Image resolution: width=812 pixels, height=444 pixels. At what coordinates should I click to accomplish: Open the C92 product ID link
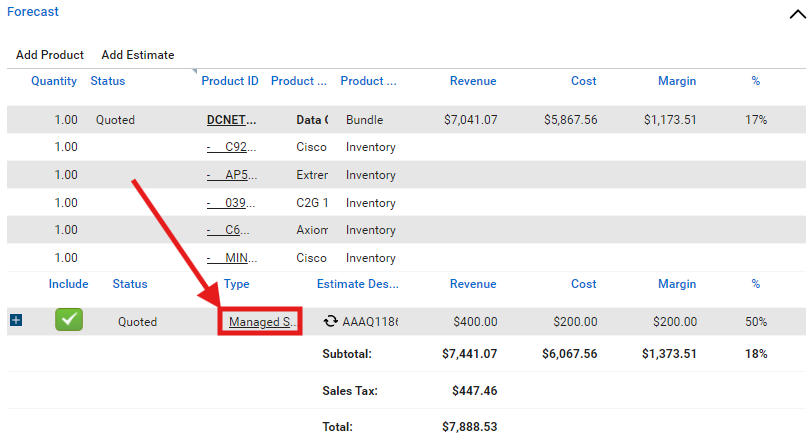231,147
